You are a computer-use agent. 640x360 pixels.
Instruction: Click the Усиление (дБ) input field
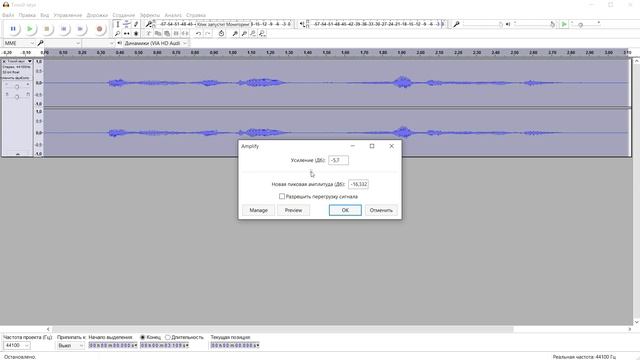(x=338, y=160)
